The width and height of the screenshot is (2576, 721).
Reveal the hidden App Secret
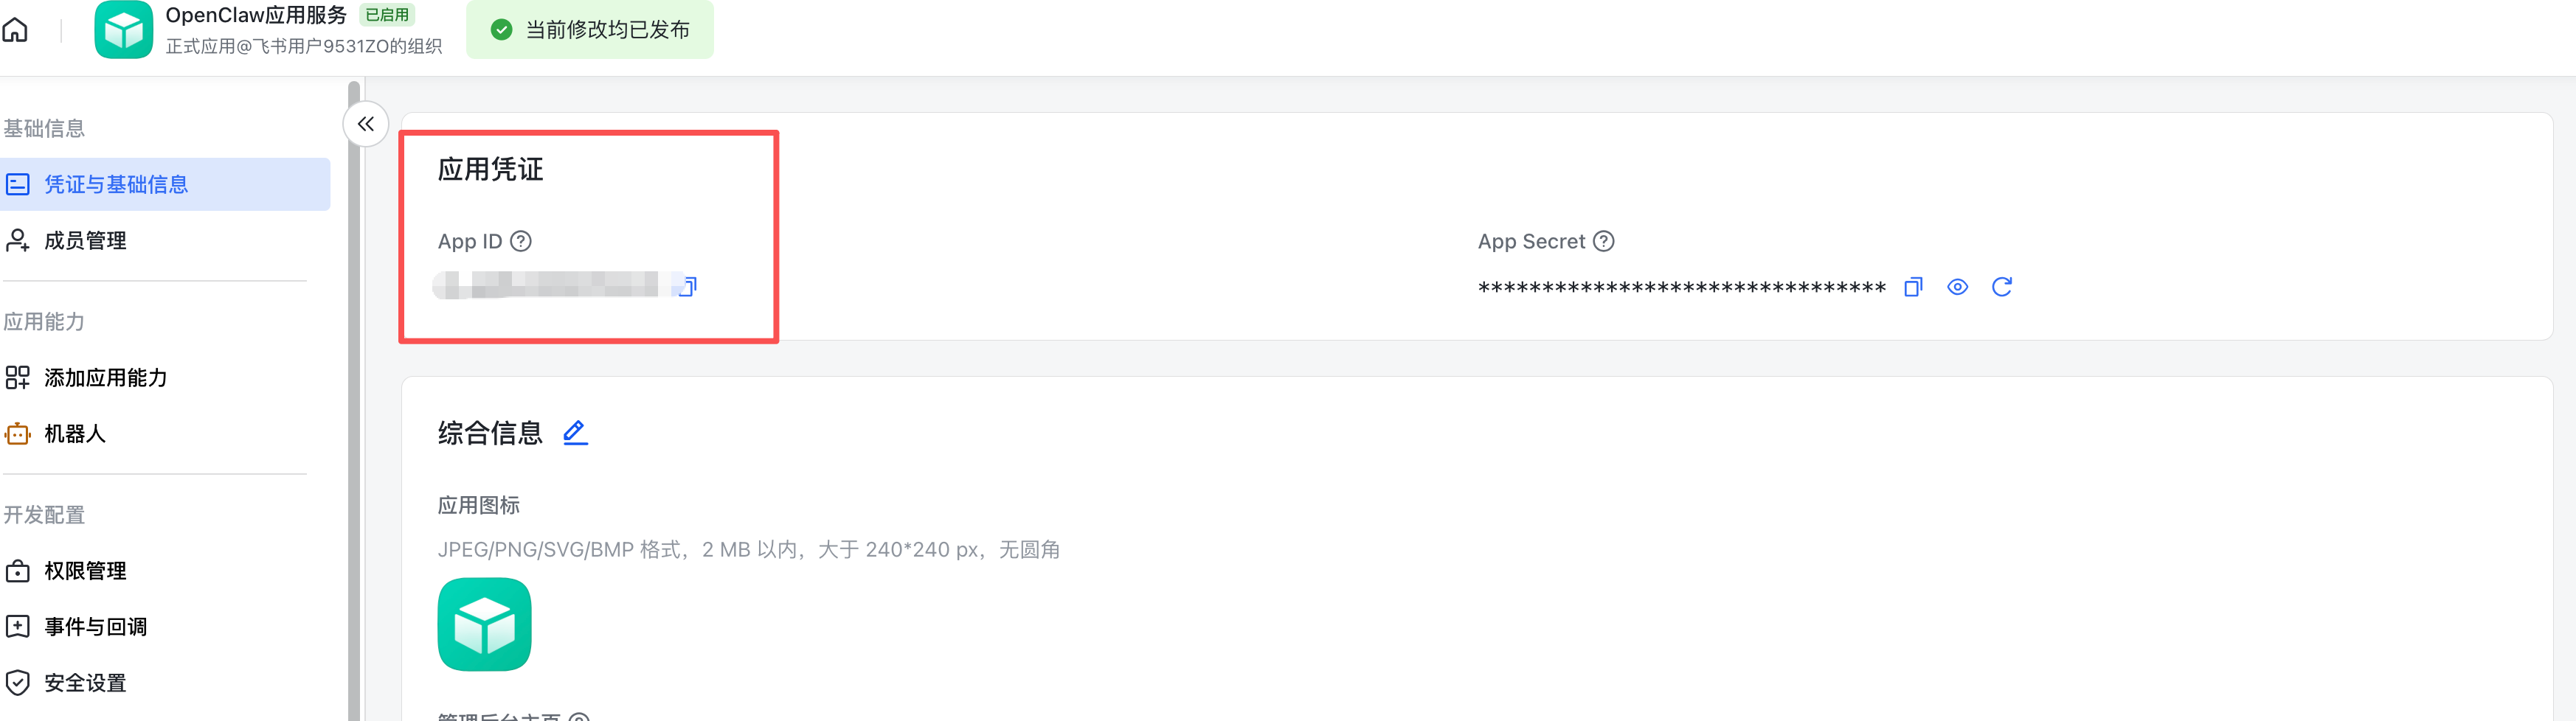click(x=1957, y=287)
